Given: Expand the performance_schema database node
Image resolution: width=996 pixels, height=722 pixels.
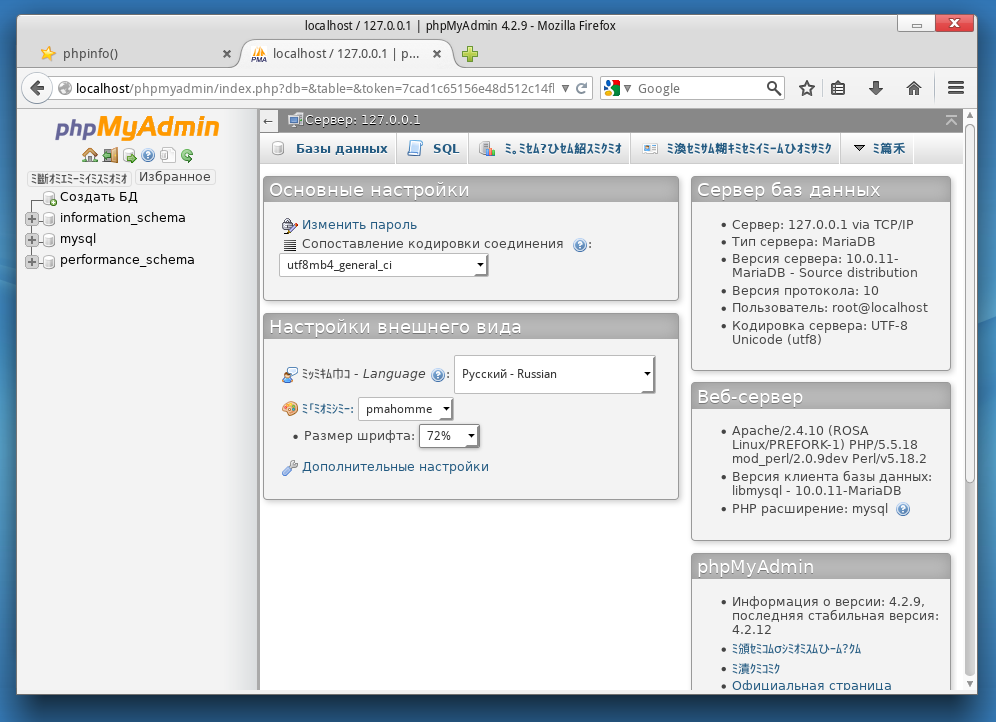Looking at the screenshot, I should click(32, 261).
